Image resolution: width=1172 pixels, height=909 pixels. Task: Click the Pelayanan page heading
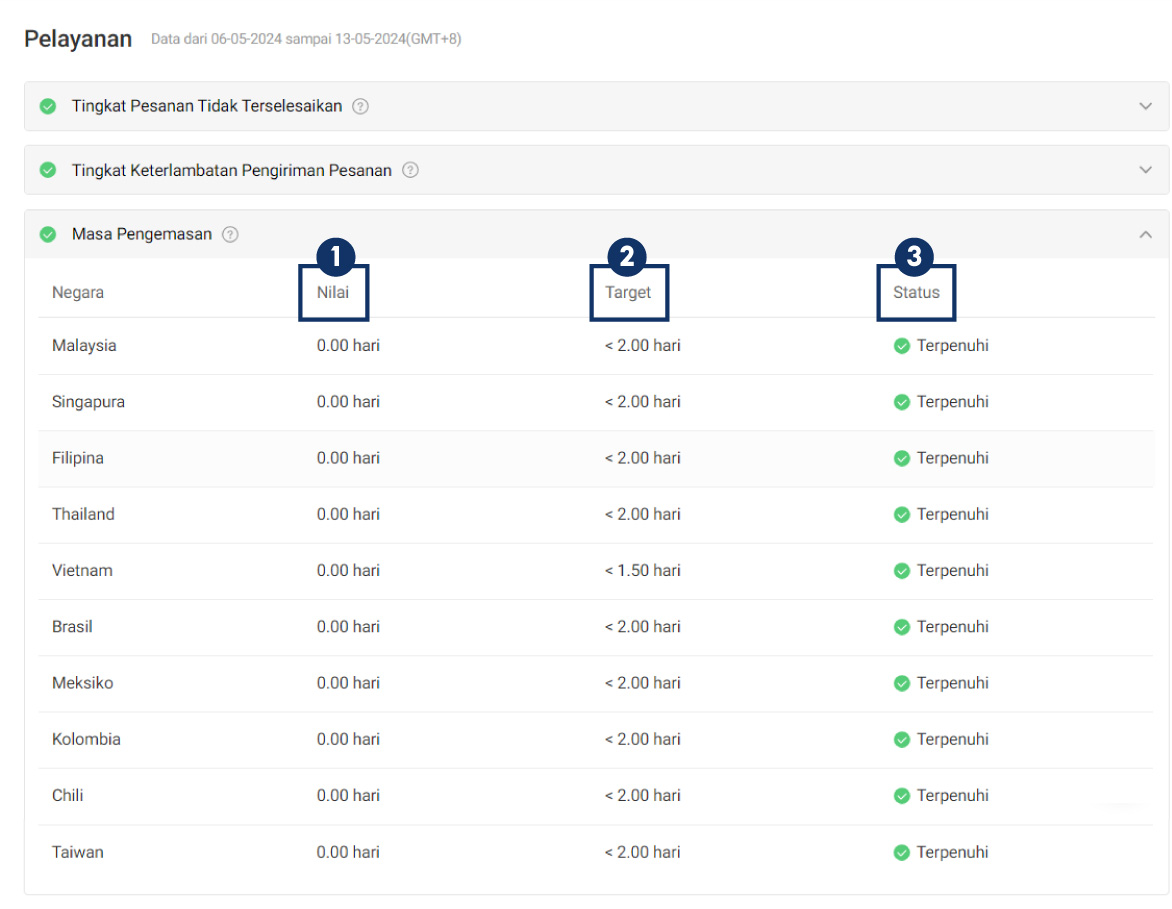(78, 39)
